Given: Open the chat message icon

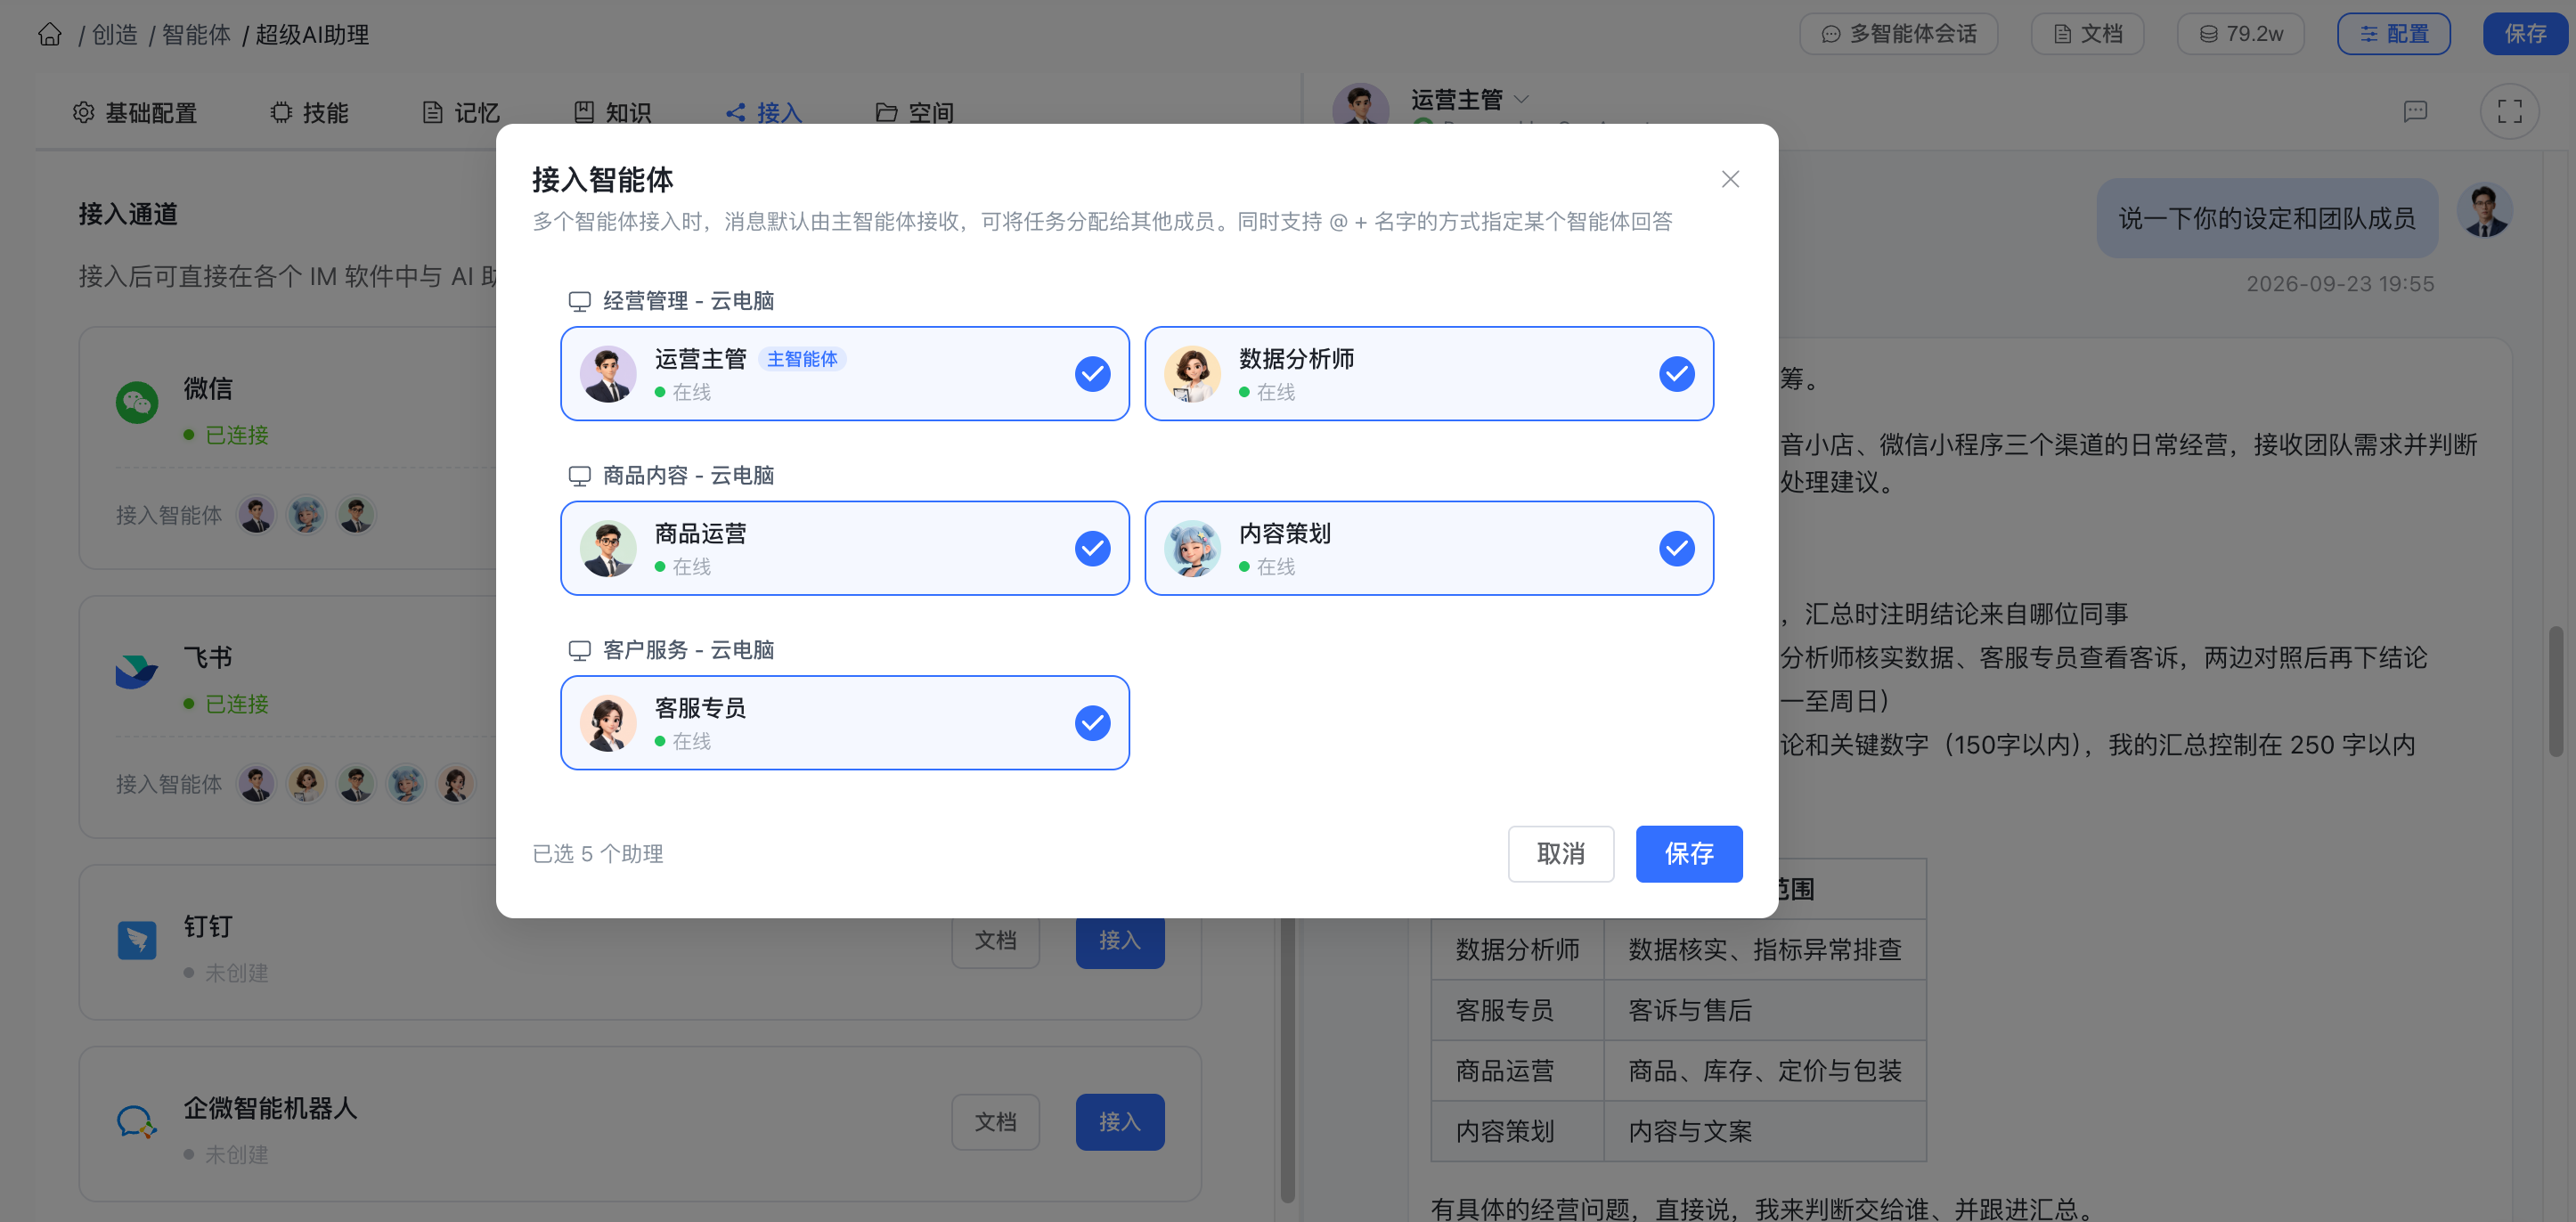Looking at the screenshot, I should [2415, 111].
